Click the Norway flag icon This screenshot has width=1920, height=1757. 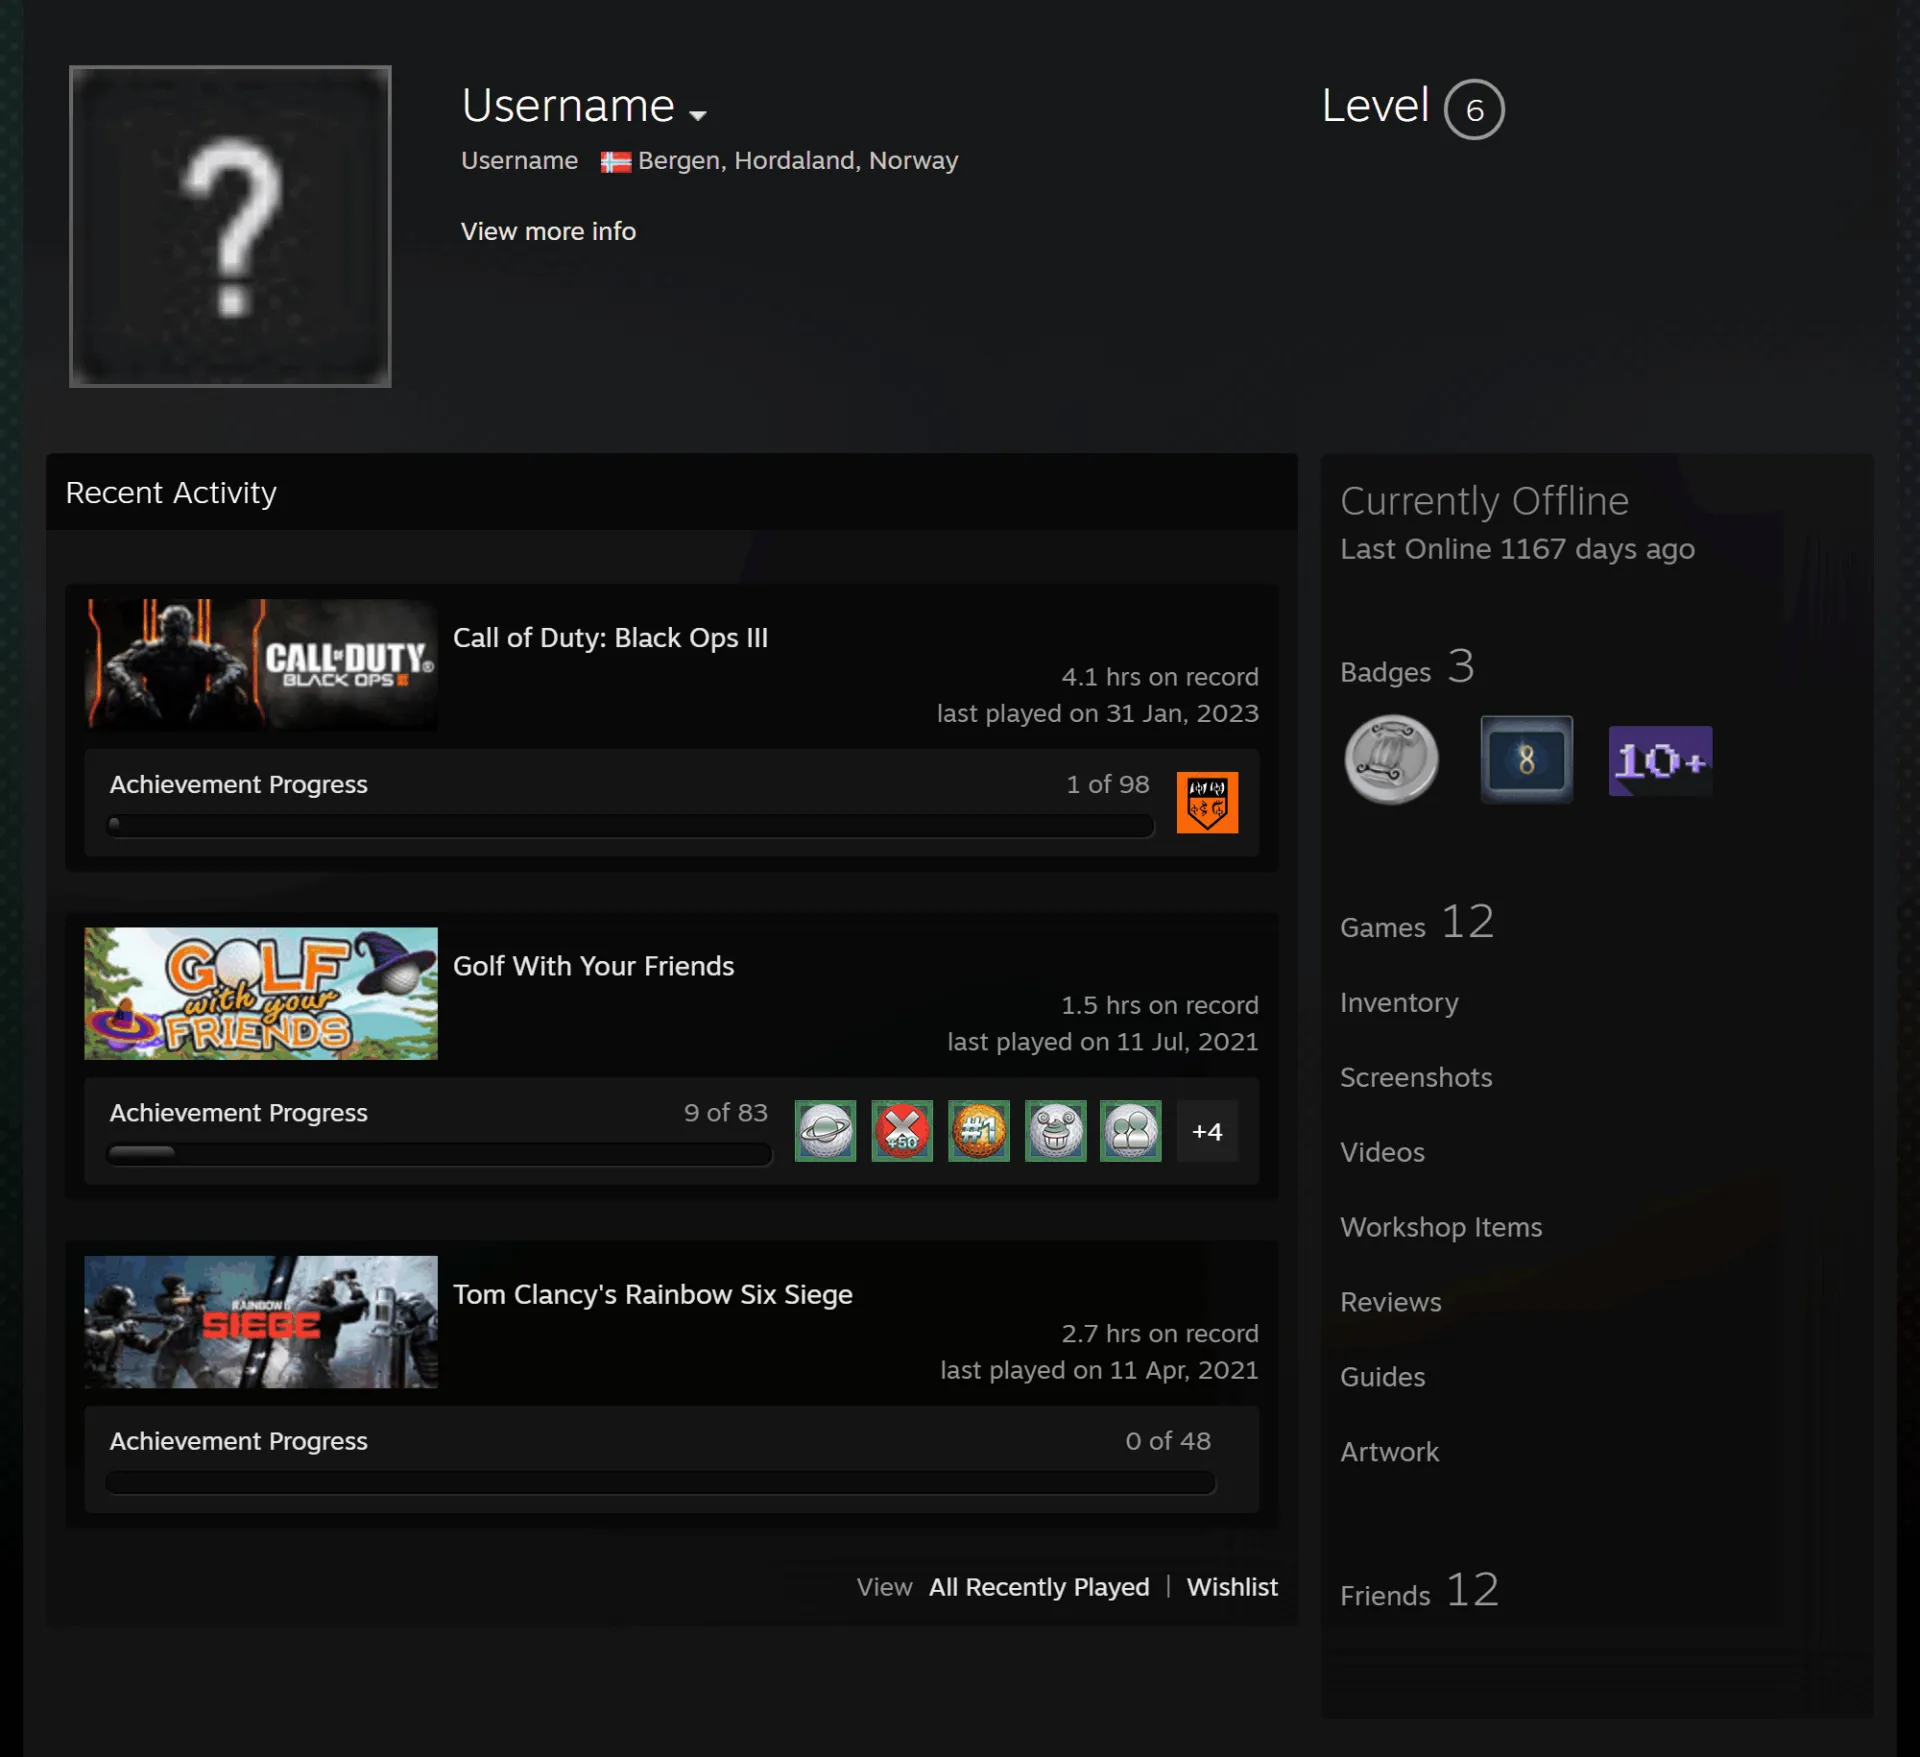coord(615,162)
